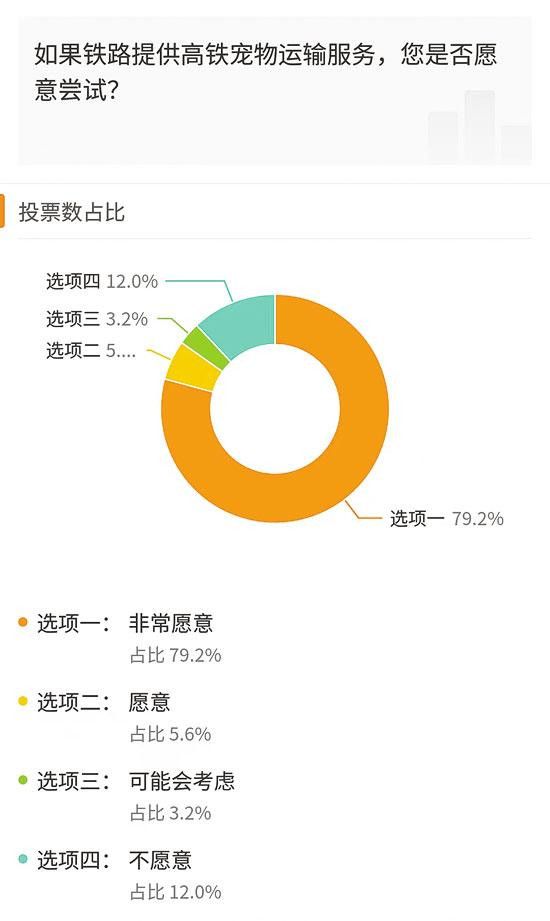550x921 pixels.
Task: Choose the 非常愿意 legend entry
Action: point(170,623)
